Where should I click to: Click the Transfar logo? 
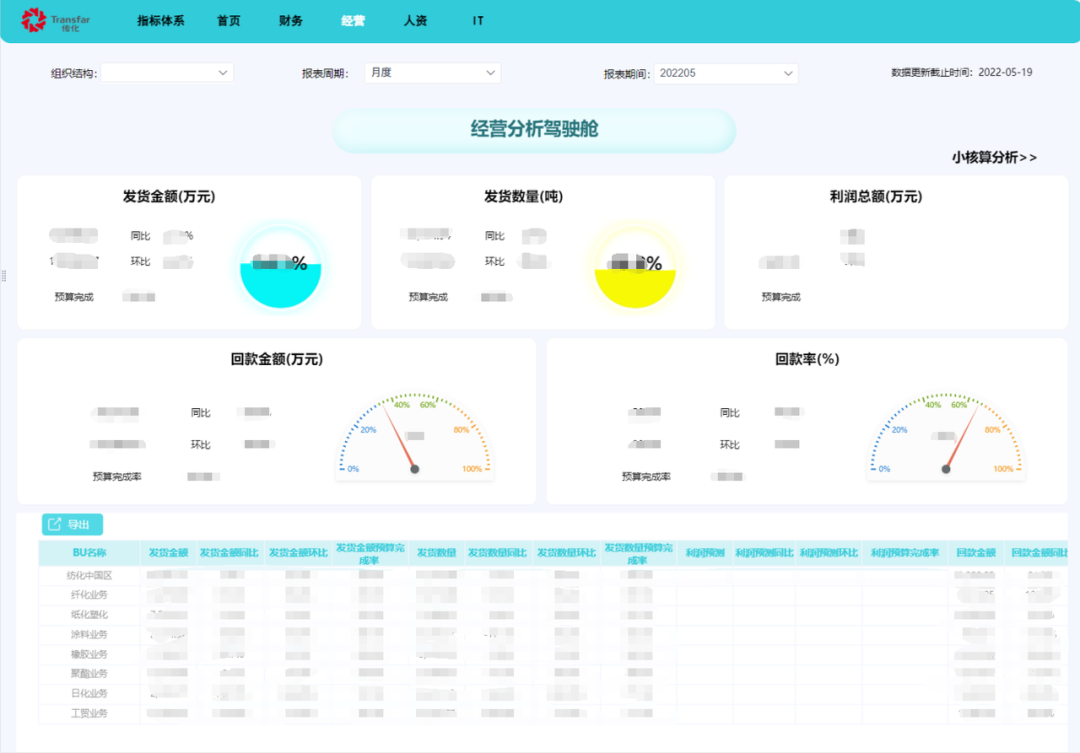[x=55, y=20]
